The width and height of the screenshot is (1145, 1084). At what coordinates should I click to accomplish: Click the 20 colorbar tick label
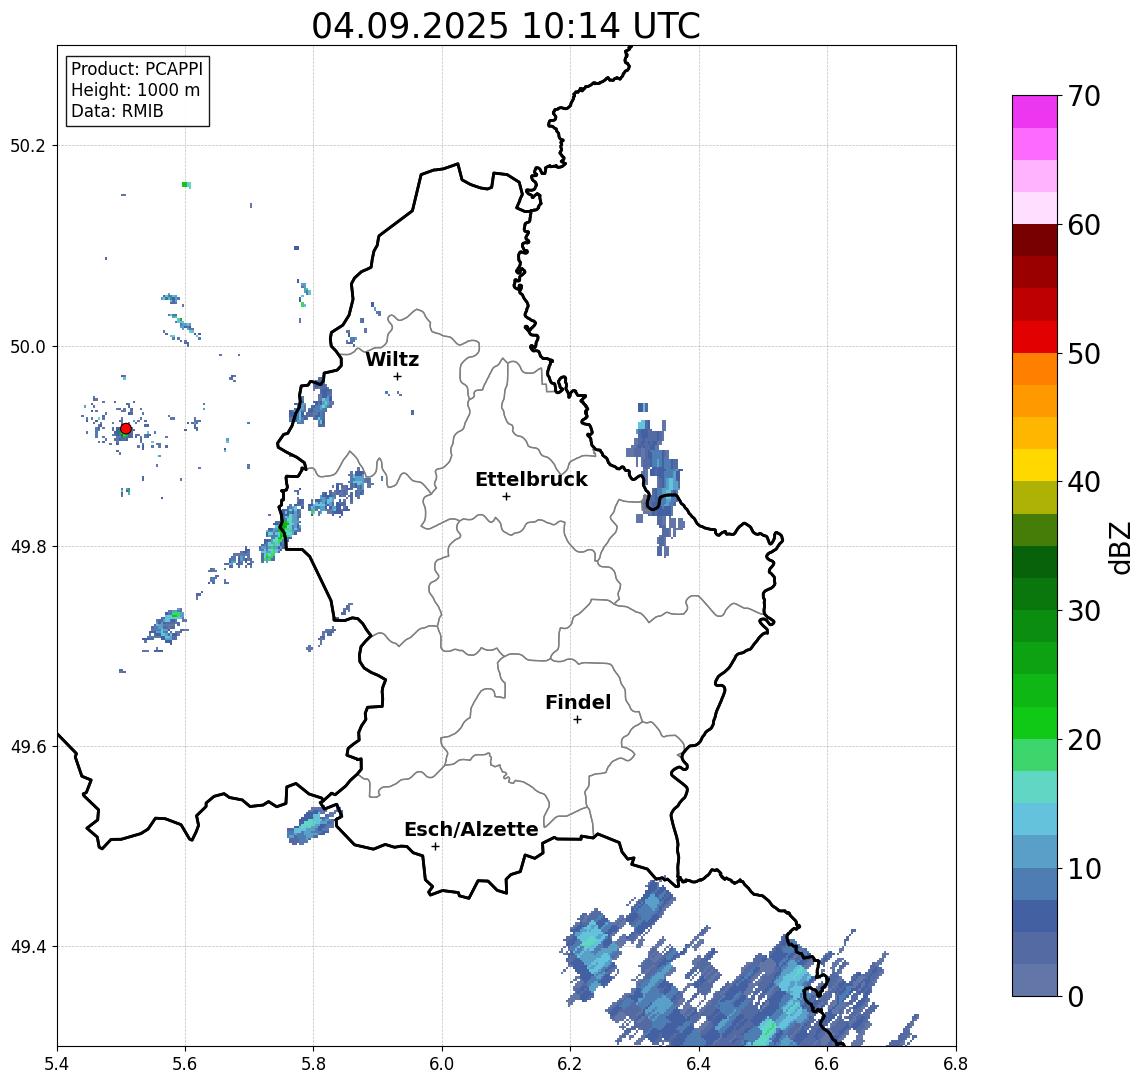(x=1084, y=739)
